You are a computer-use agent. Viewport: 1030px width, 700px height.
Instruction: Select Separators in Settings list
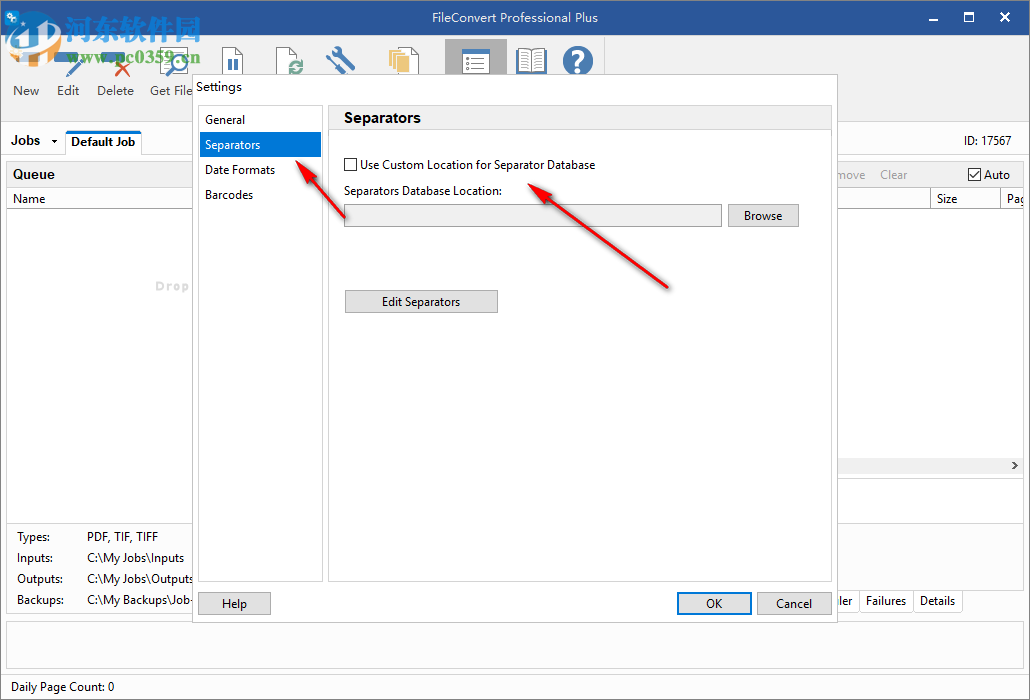(260, 144)
